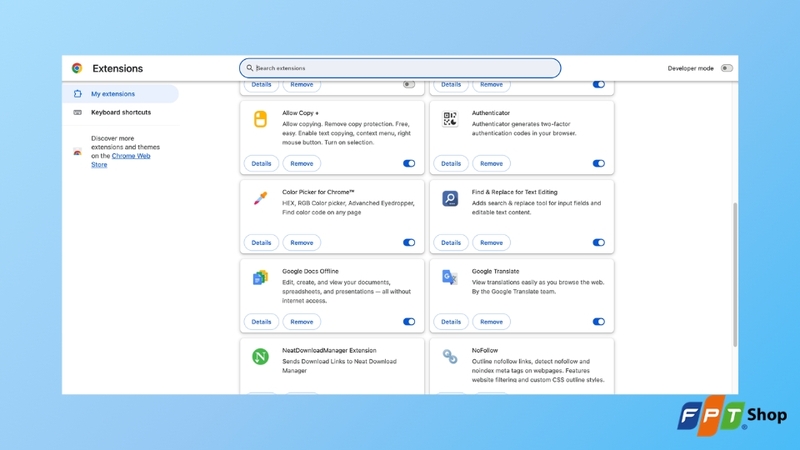Disable Color Picker for Chrome toggle
The image size is (800, 450).
click(x=409, y=242)
